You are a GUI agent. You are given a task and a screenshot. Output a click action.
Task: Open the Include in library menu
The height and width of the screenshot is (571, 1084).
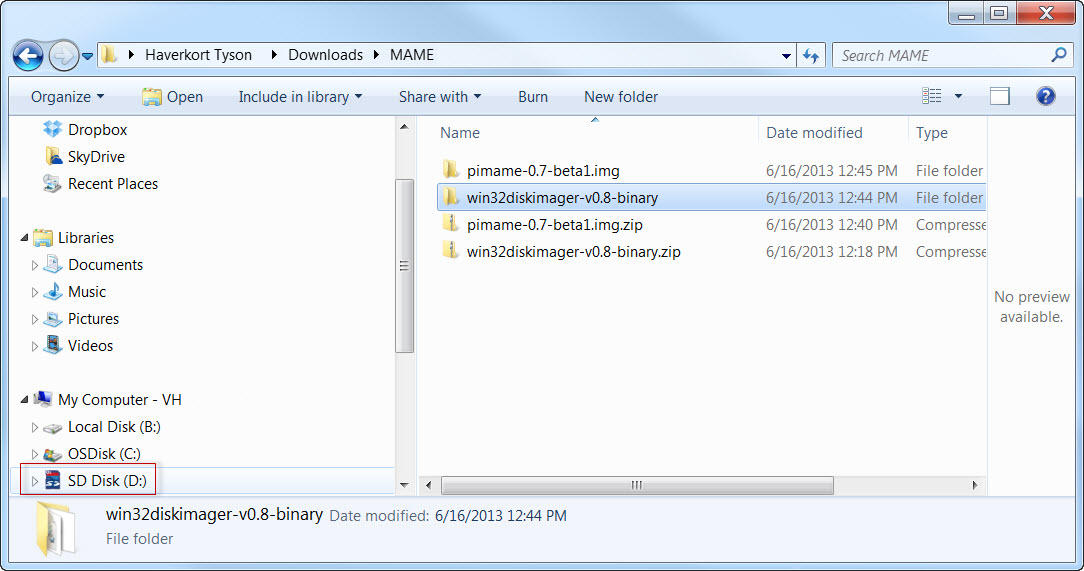pos(300,97)
